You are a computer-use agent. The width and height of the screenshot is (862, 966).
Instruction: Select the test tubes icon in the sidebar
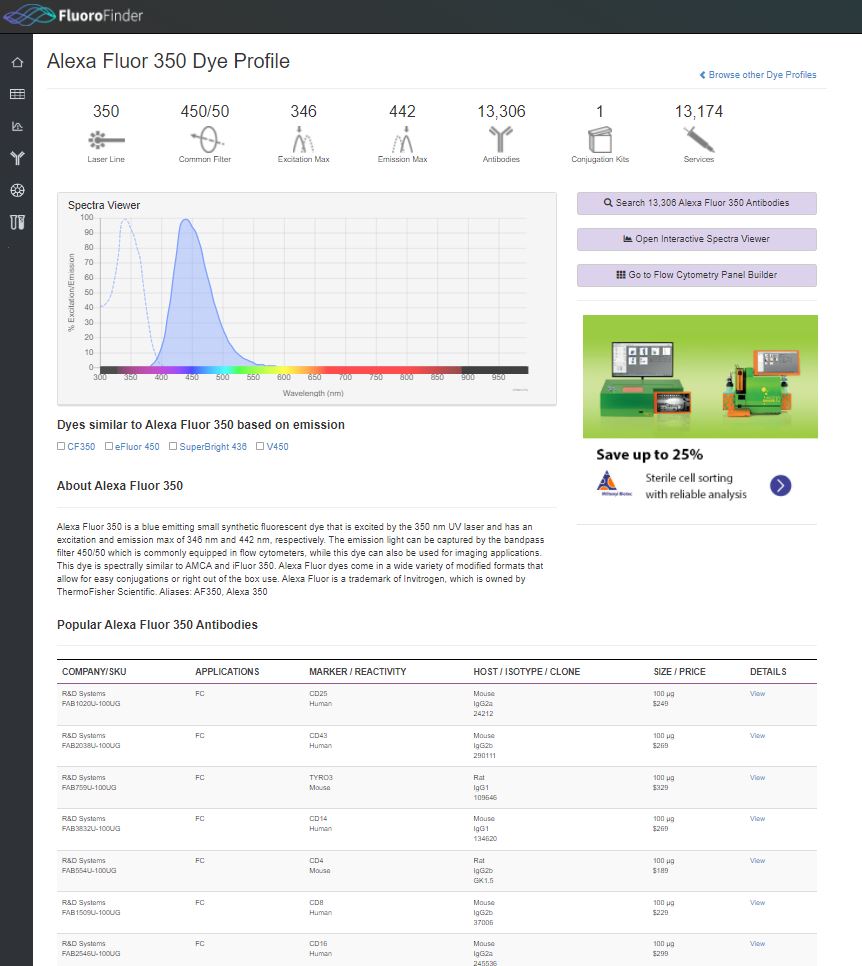tap(16, 222)
